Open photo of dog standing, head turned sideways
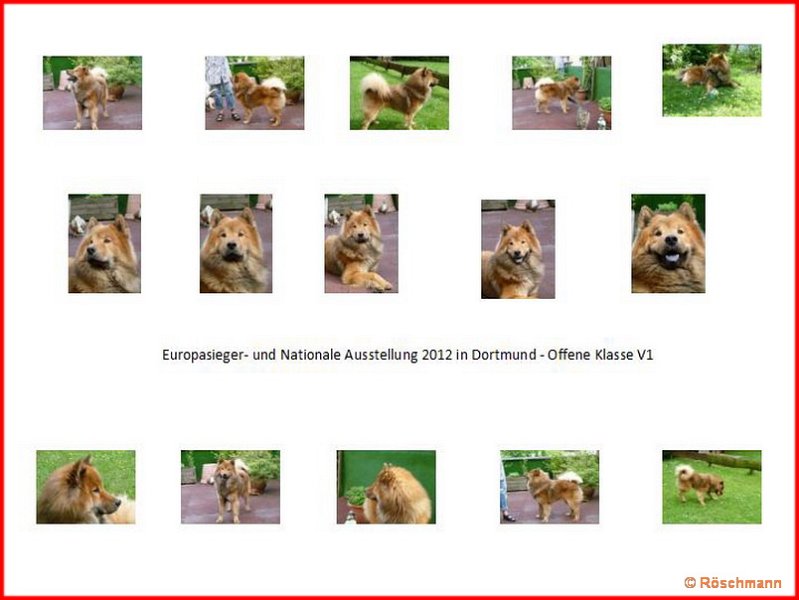This screenshot has width=799, height=600. 92,93
